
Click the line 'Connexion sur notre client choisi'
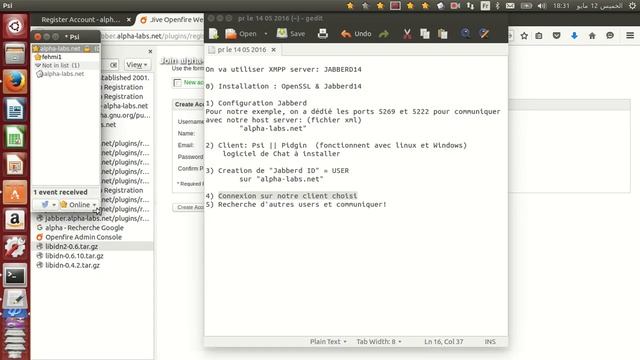[x=287, y=196]
